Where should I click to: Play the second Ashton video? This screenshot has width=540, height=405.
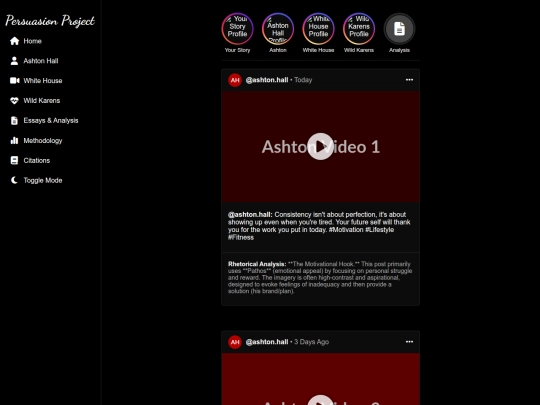click(x=320, y=400)
